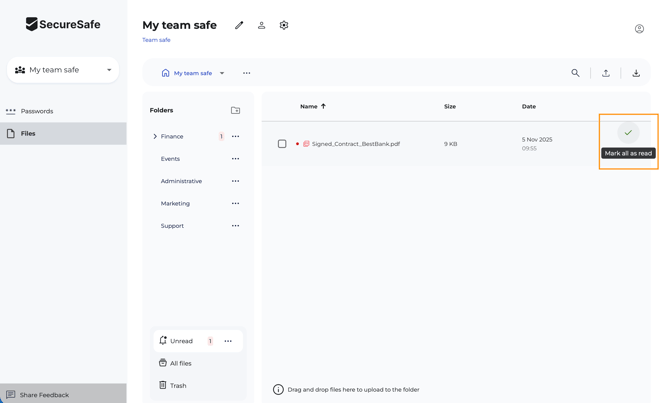The width and height of the screenshot is (670, 403).
Task: Open the Marketing folder
Action: [x=175, y=203]
